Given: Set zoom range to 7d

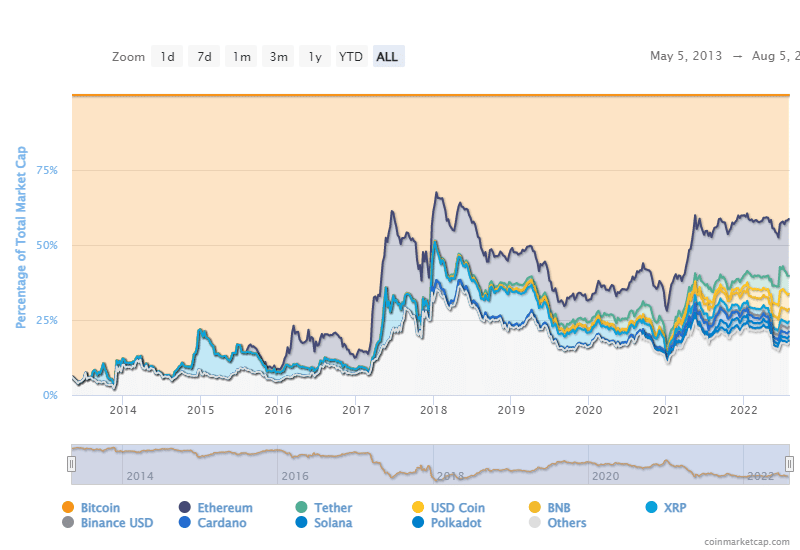Looking at the screenshot, I should (204, 57).
